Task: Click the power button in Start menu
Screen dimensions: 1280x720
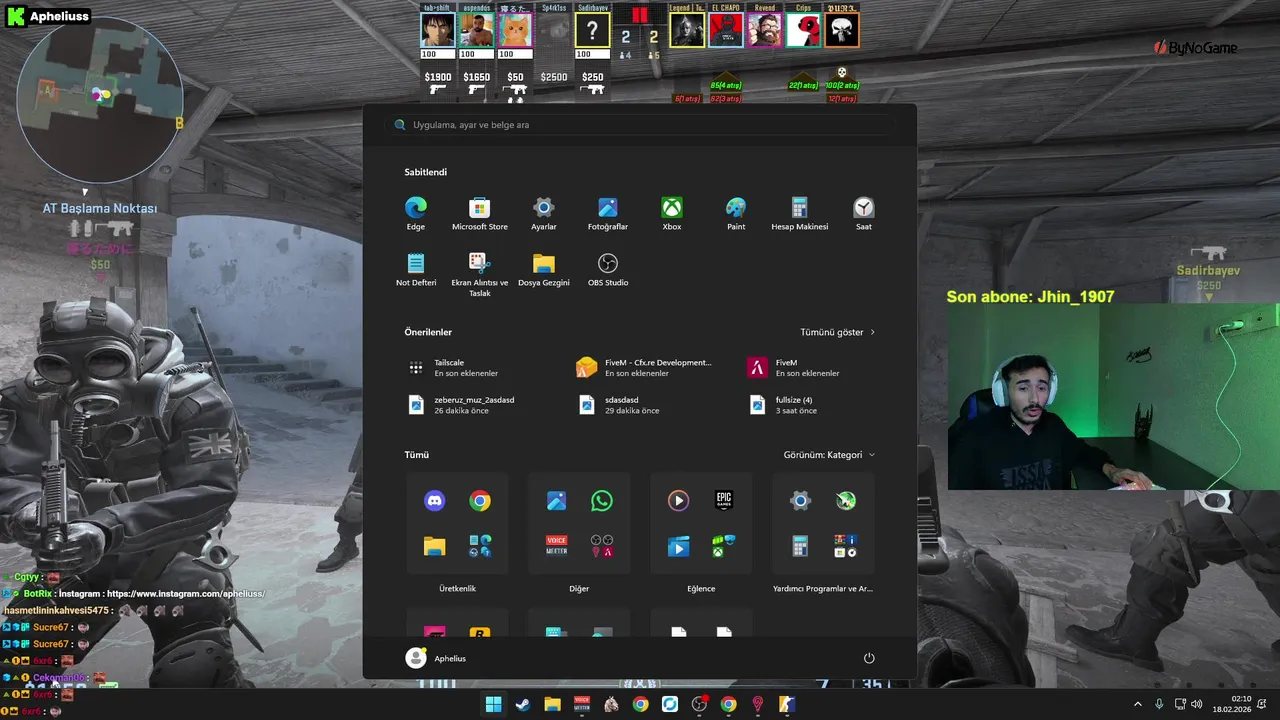Action: (869, 658)
